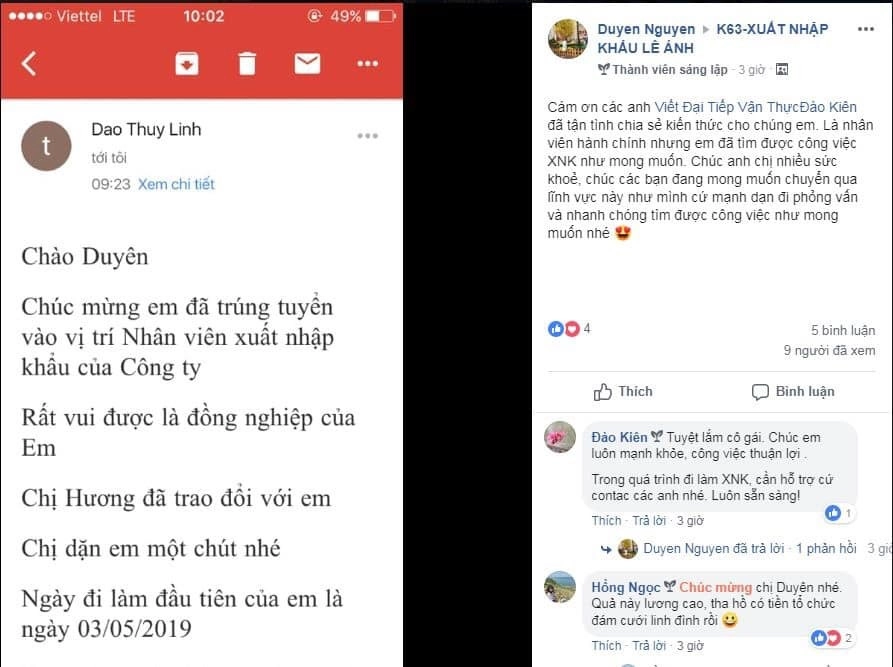The width and height of the screenshot is (893, 667).
Task: Open message options beside Dao Thuy Linh
Action: point(367,136)
